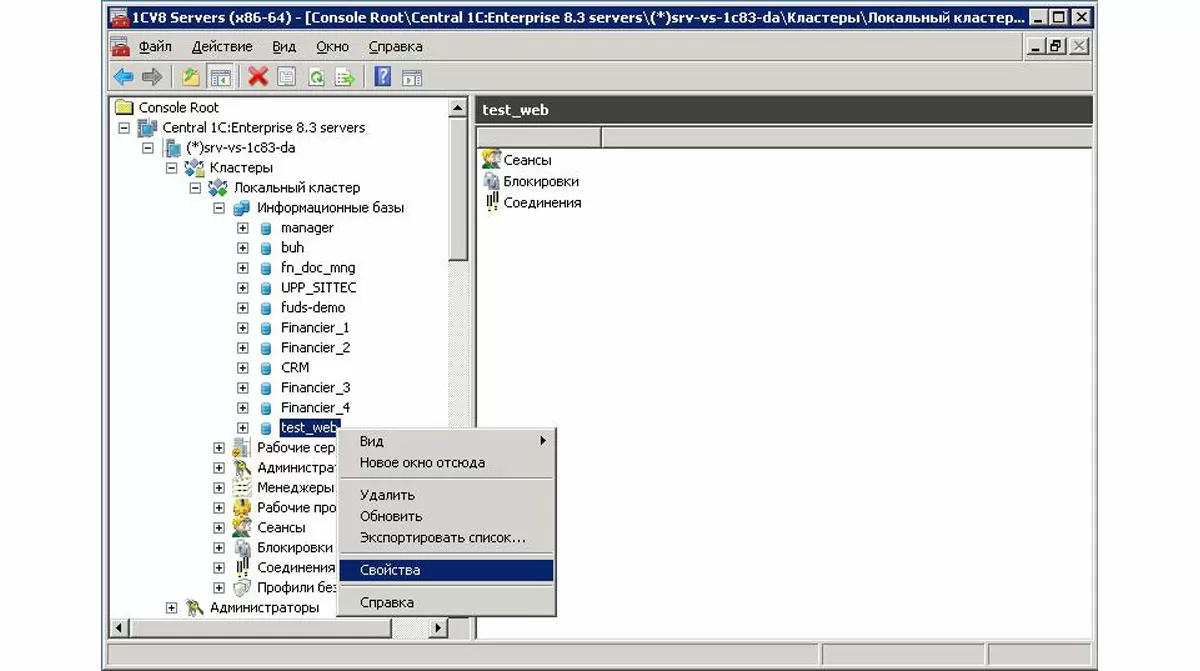Select the Financier_2 database

pos(315,348)
